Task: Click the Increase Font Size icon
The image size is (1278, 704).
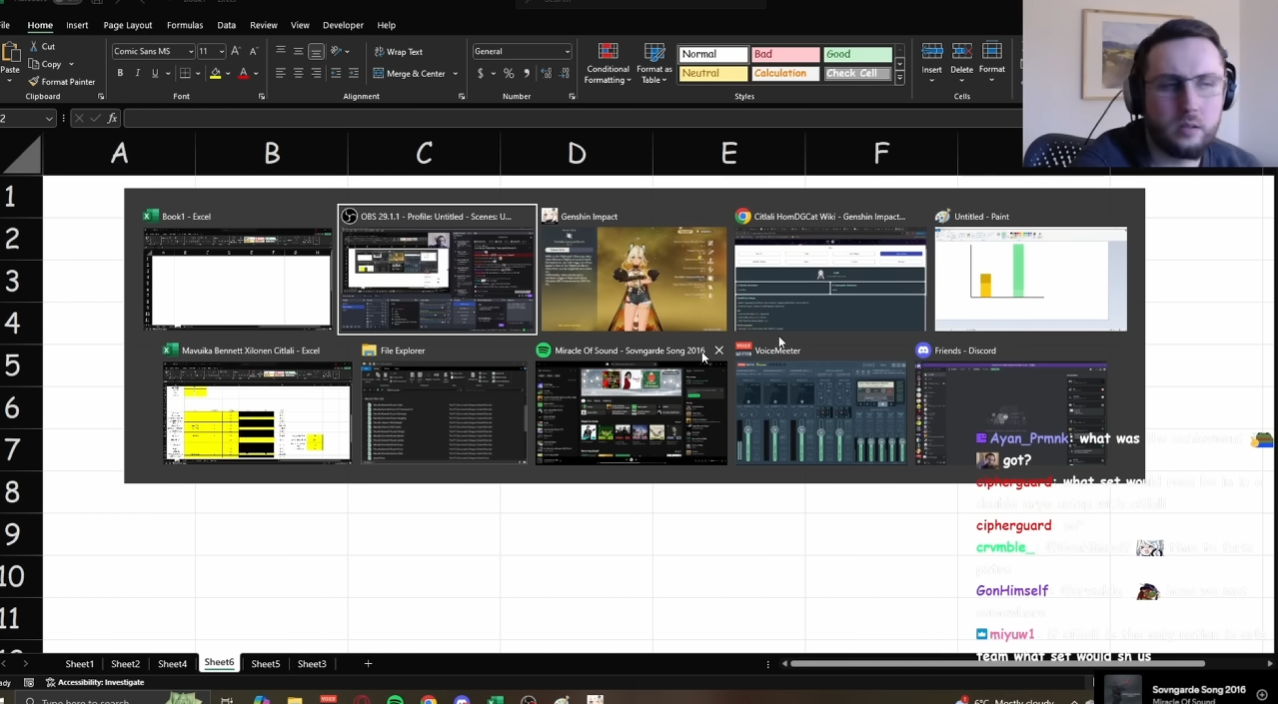Action: [x=235, y=51]
